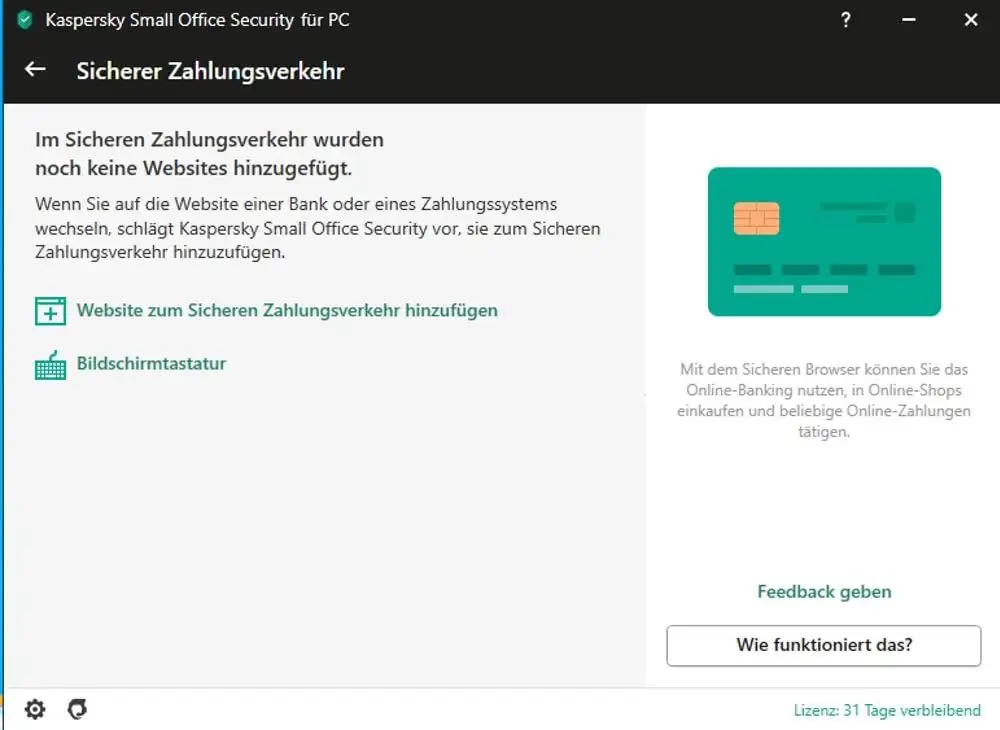Click the add-website plus window icon
1000x730 pixels.
(x=50, y=311)
